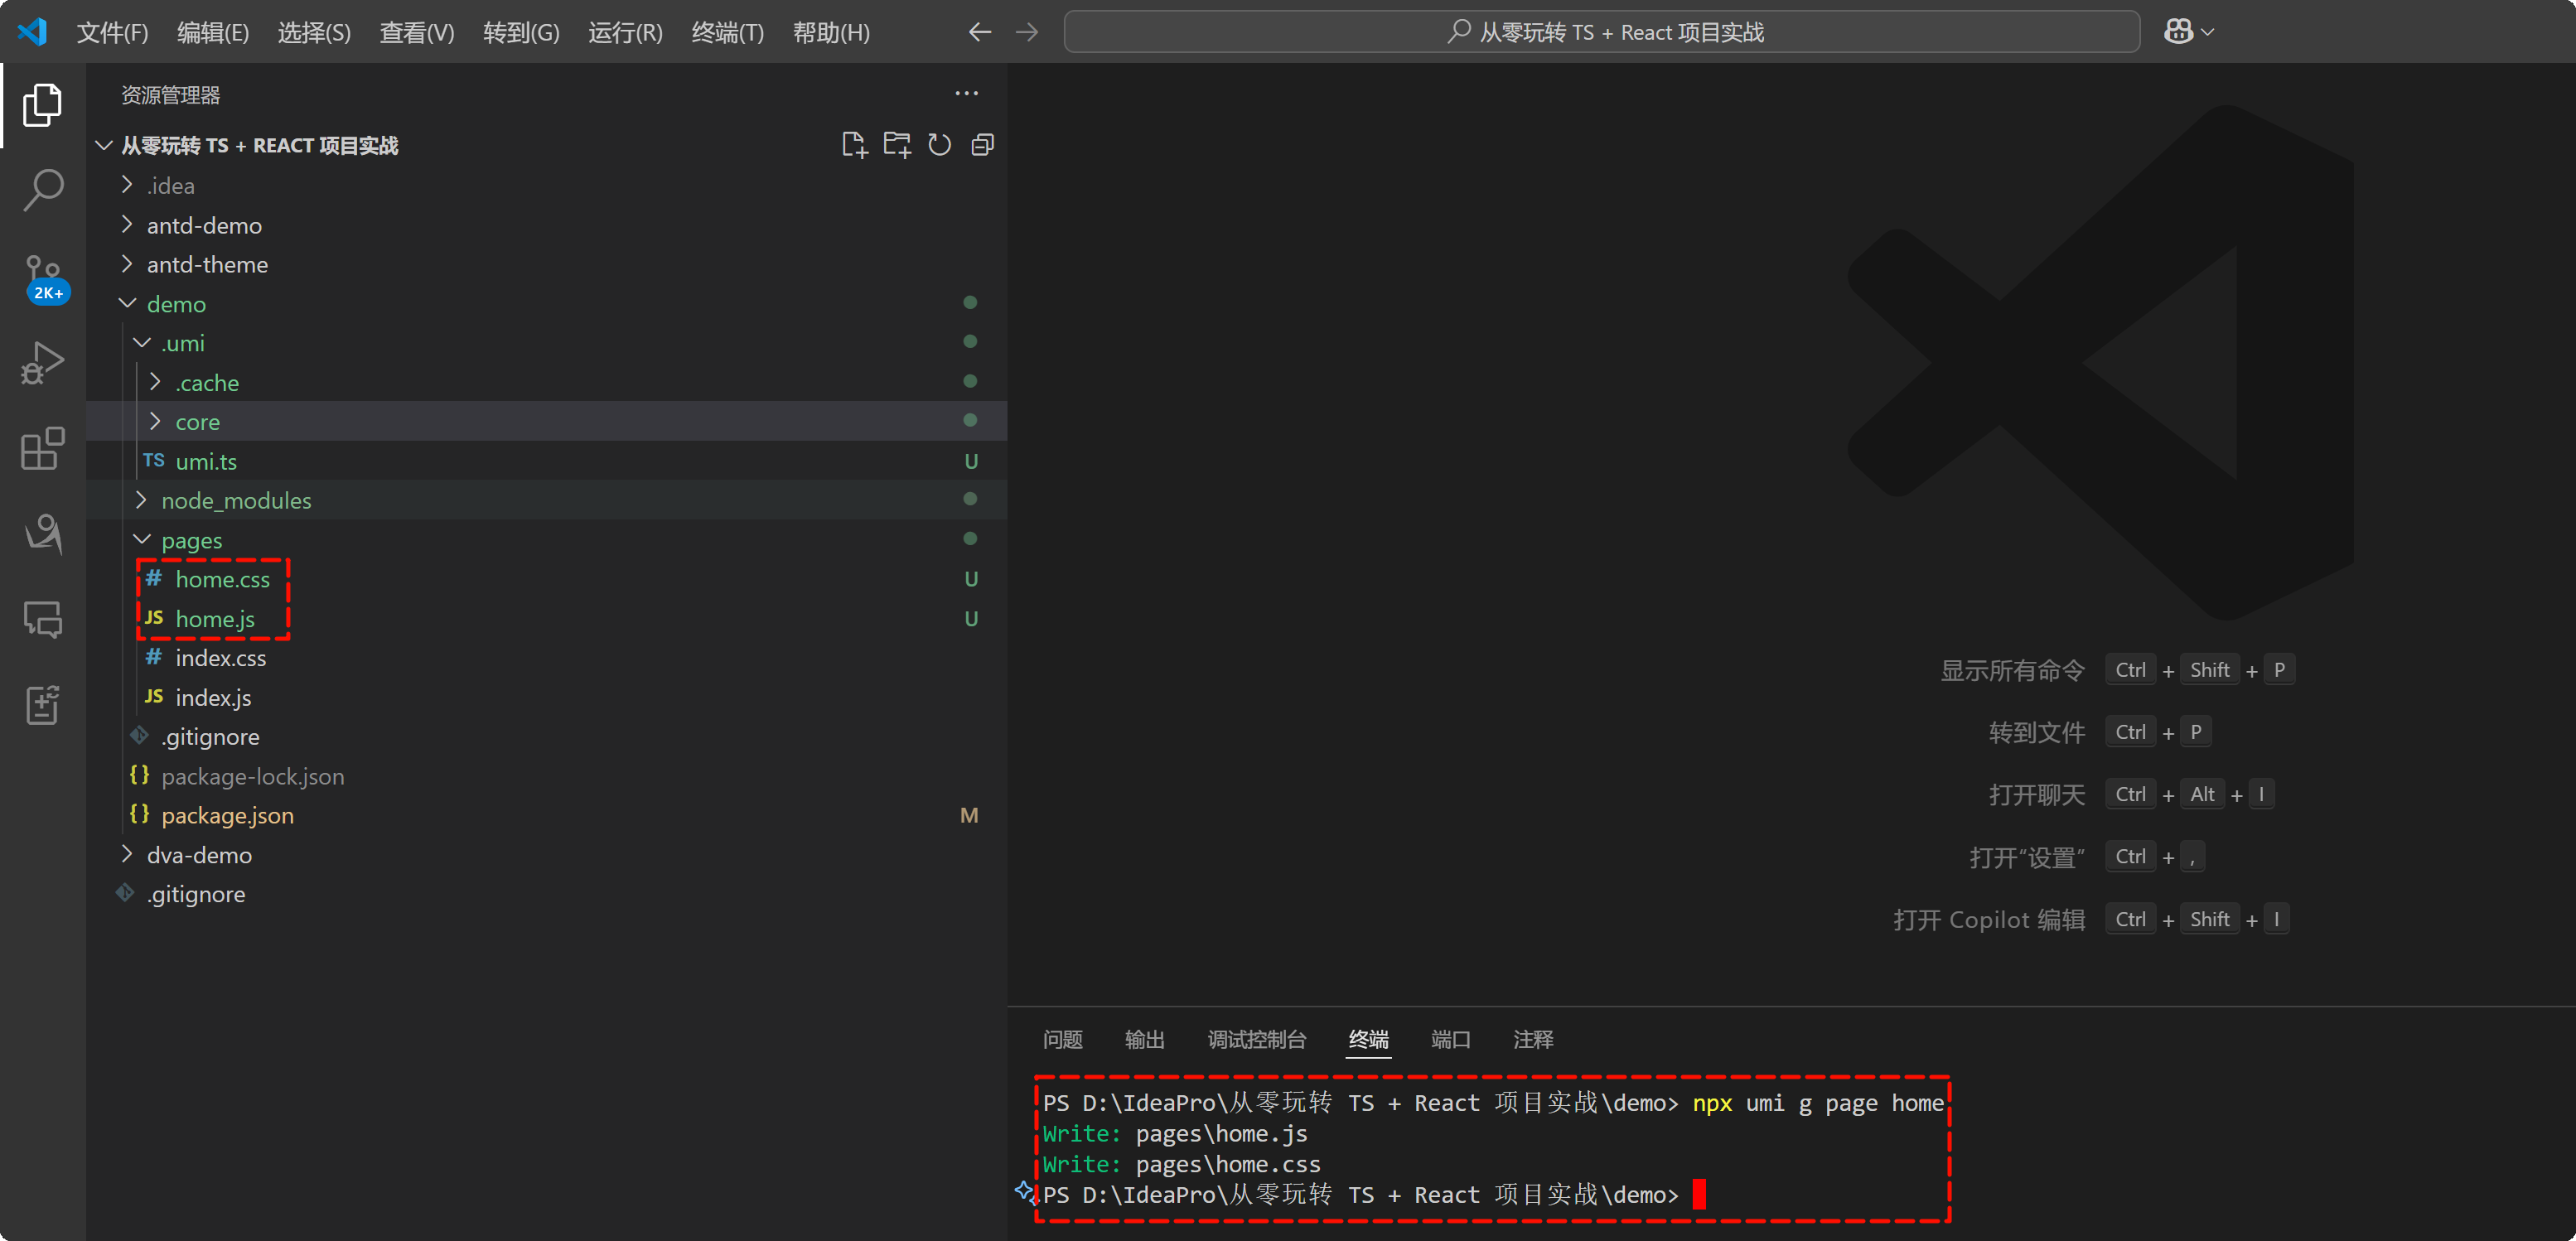Viewport: 2576px width, 1241px height.
Task: Click the VS Code logo icon
Action: click(33, 32)
